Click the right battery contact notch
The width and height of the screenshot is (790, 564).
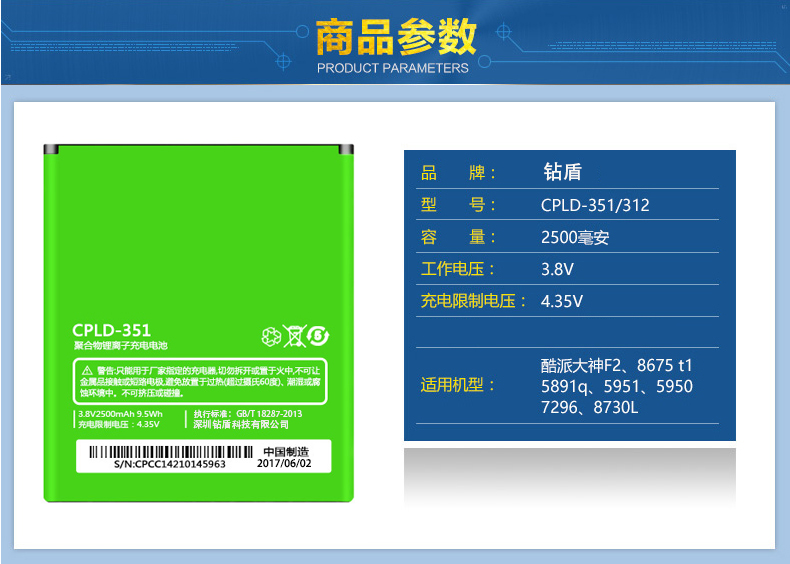pyautogui.click(x=347, y=148)
